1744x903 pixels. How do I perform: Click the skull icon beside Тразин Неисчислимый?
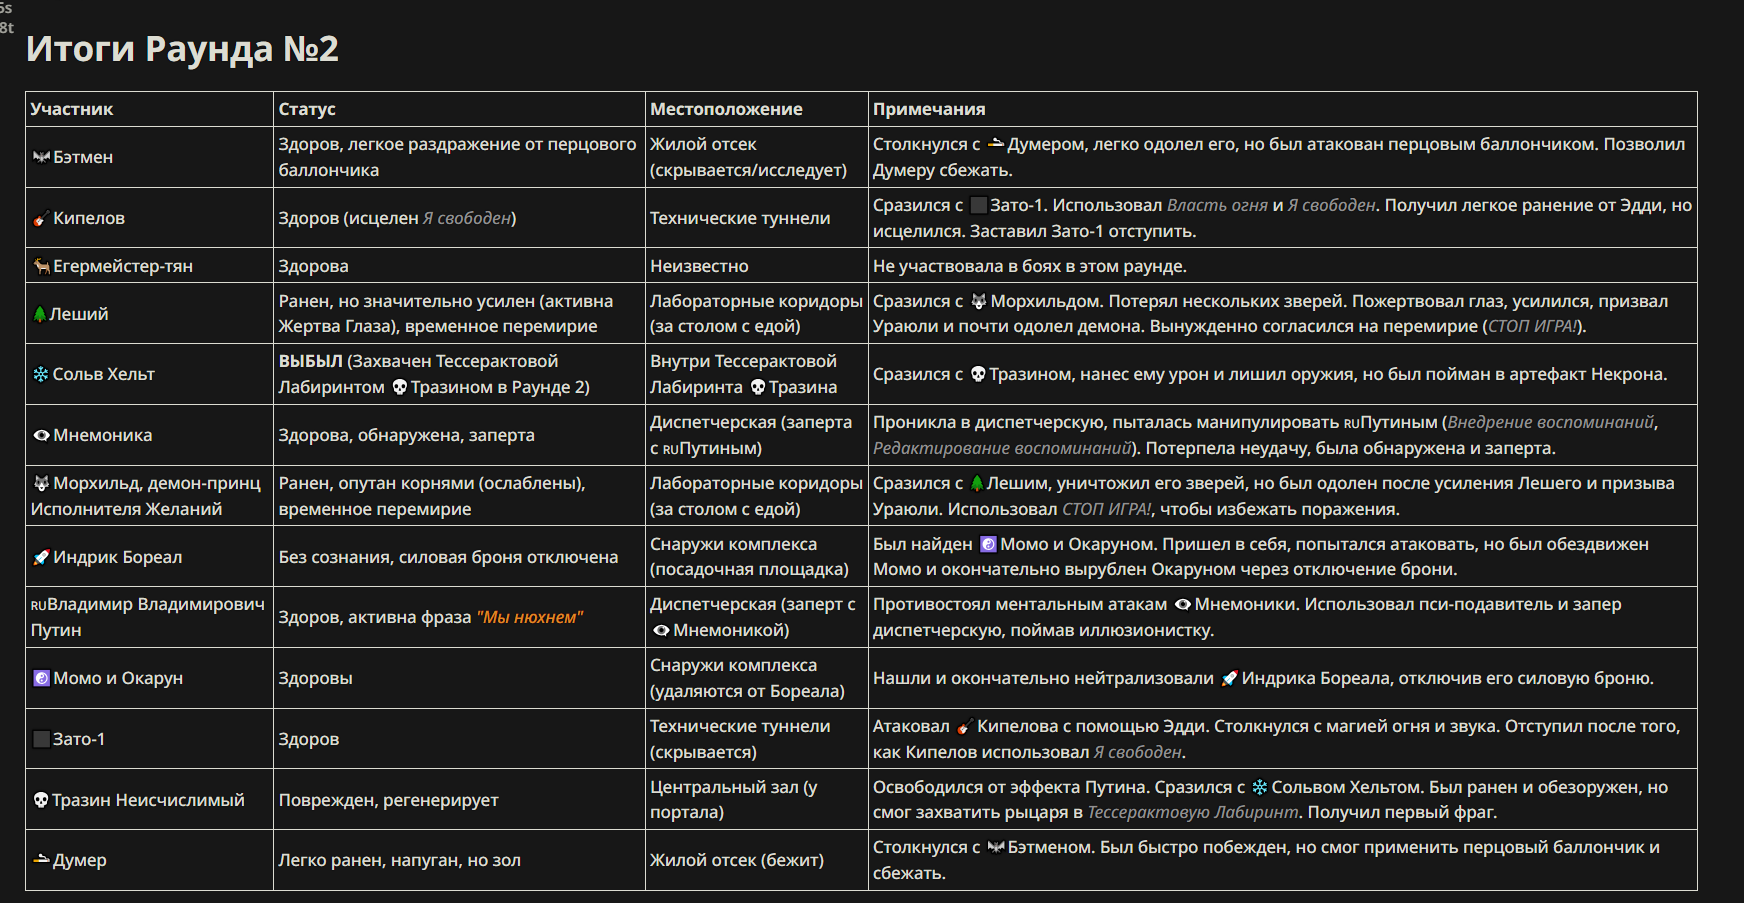[x=41, y=801]
